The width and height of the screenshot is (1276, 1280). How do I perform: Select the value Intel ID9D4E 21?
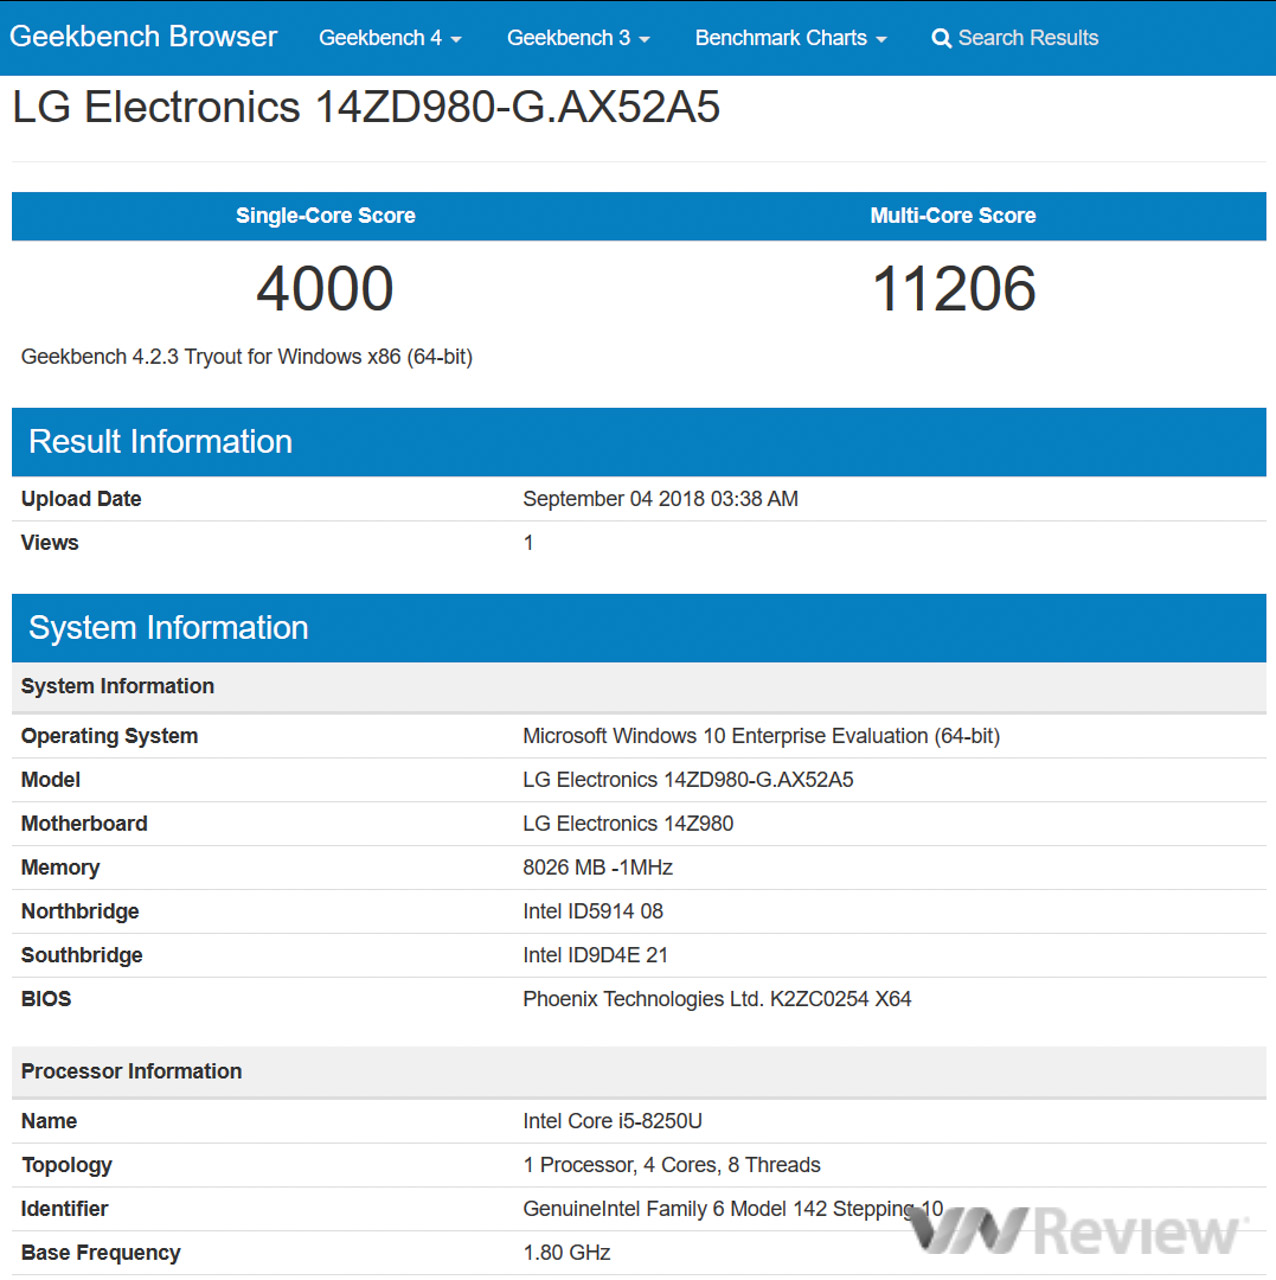[x=595, y=956]
